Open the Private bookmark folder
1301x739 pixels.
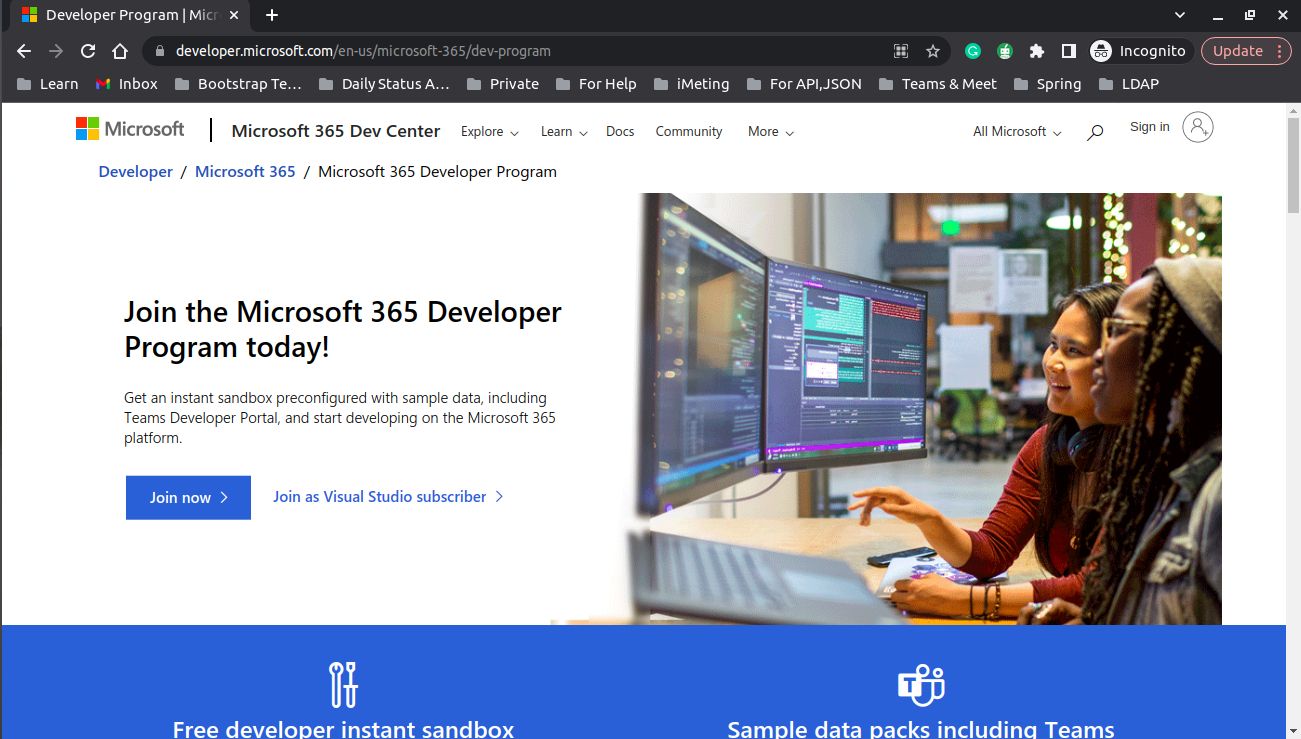[503, 84]
